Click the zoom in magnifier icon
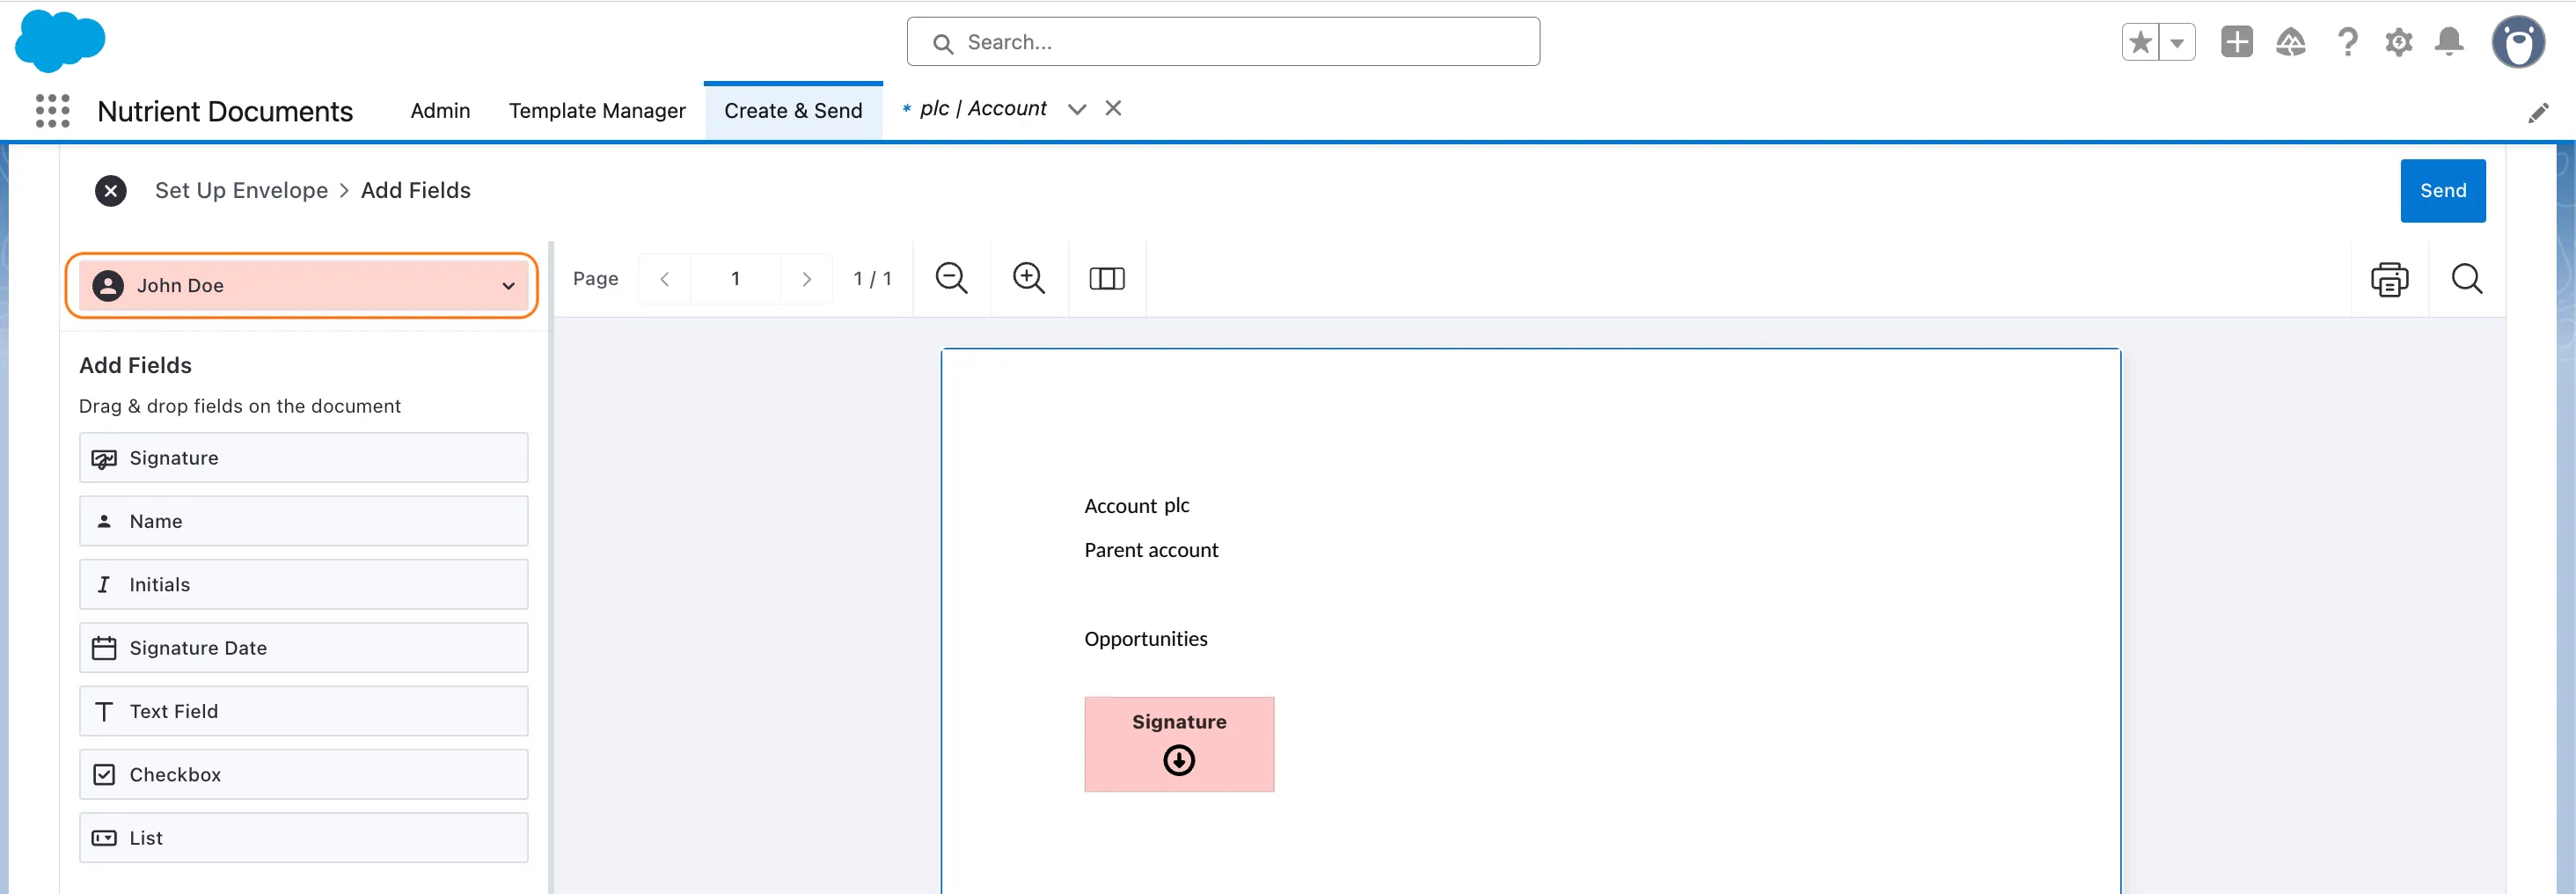Viewport: 2576px width, 894px height. click(1029, 278)
